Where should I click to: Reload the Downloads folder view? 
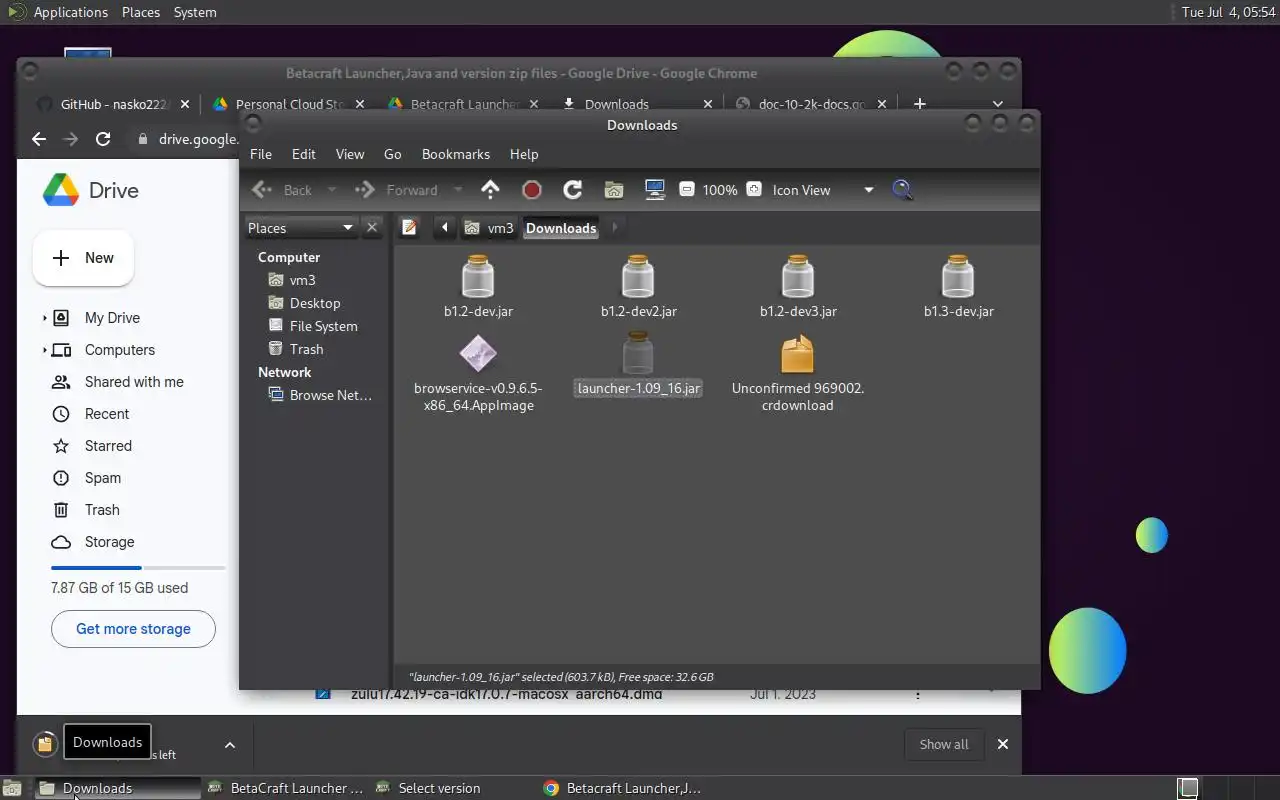(573, 190)
